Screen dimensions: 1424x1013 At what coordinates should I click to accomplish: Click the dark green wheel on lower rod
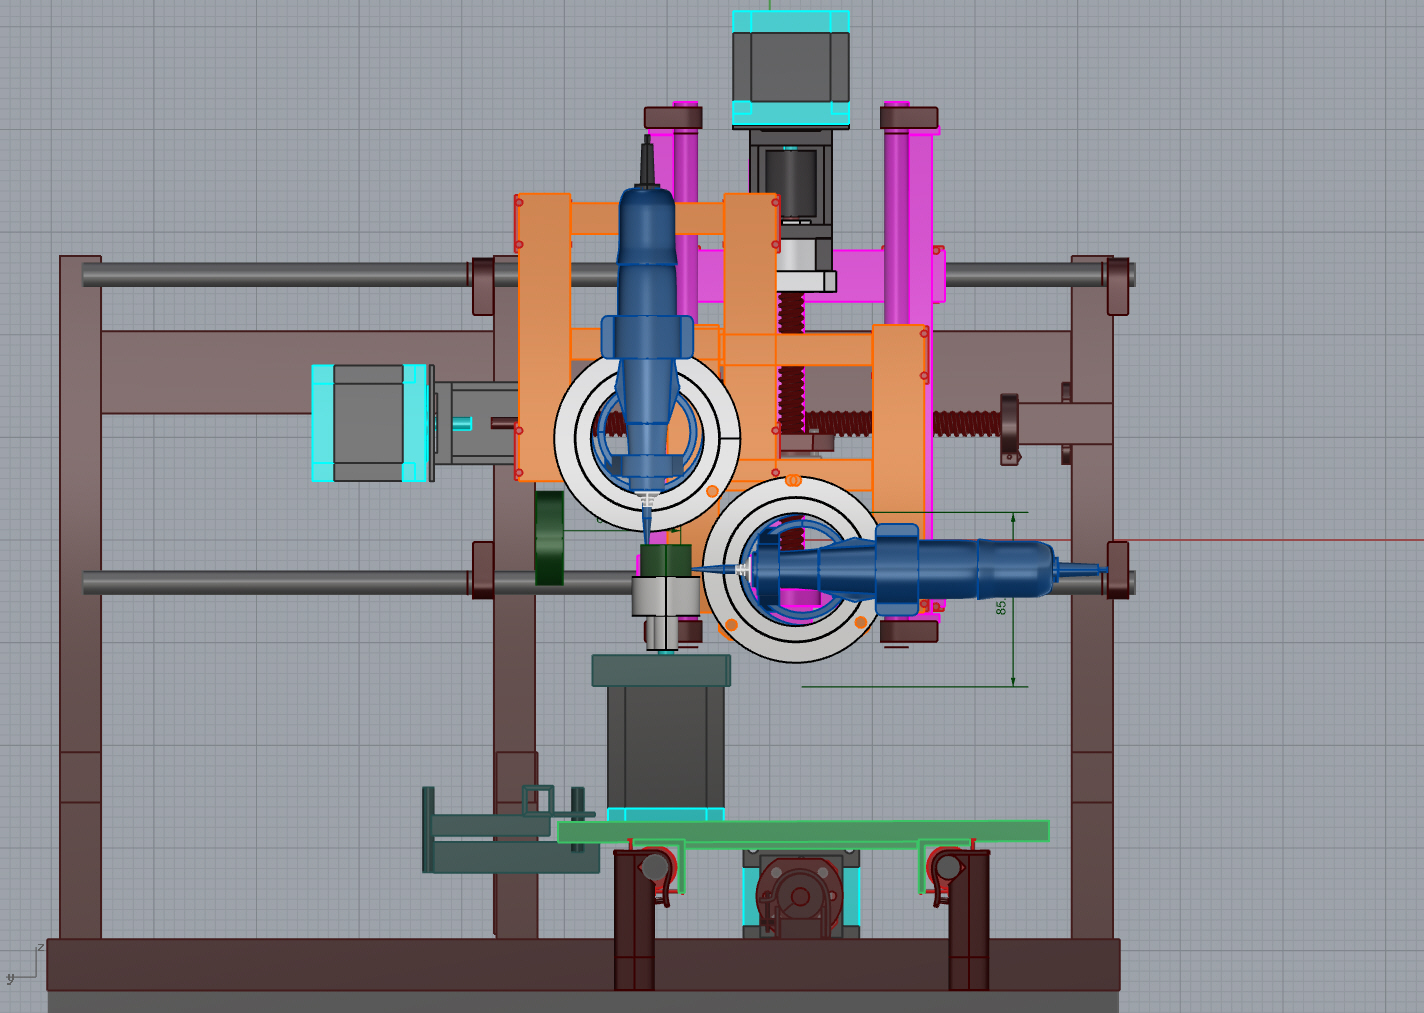[549, 537]
